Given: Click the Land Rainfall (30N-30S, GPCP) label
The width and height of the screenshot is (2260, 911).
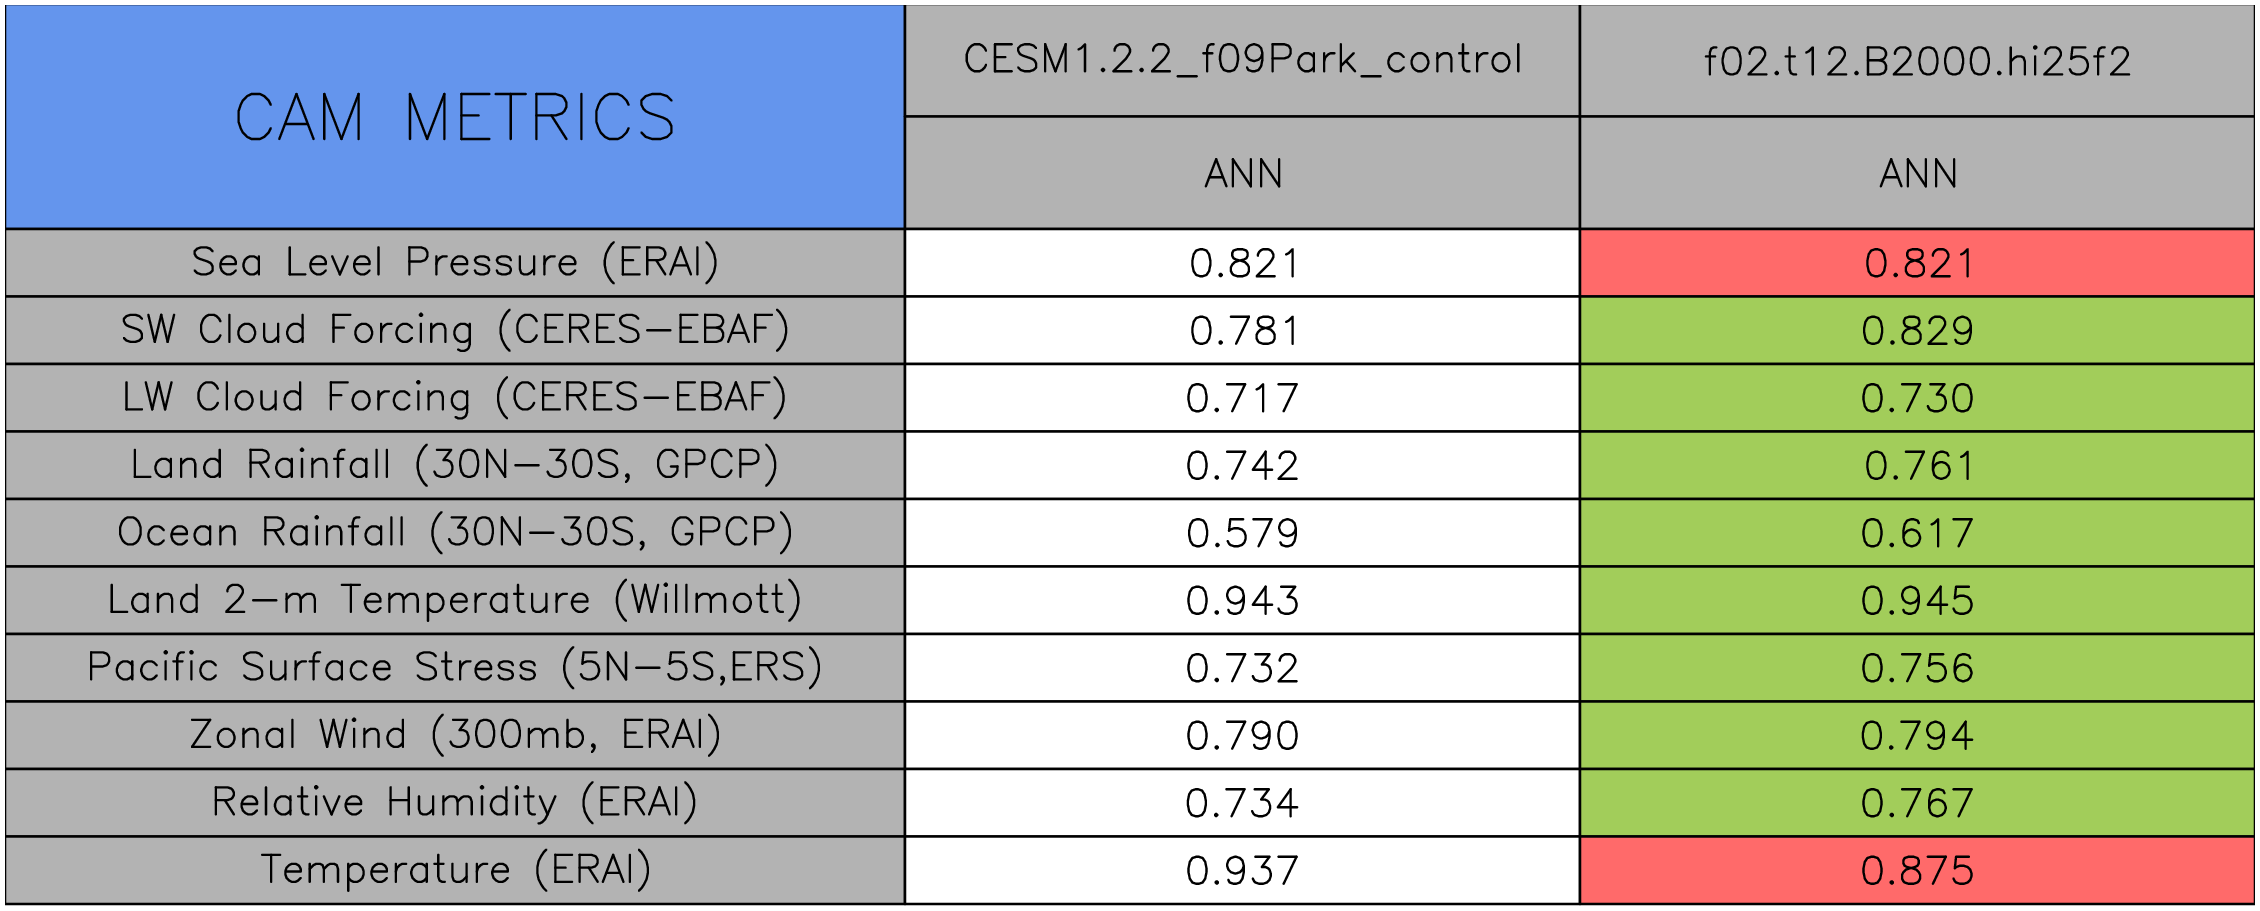Looking at the screenshot, I should coord(455,465).
